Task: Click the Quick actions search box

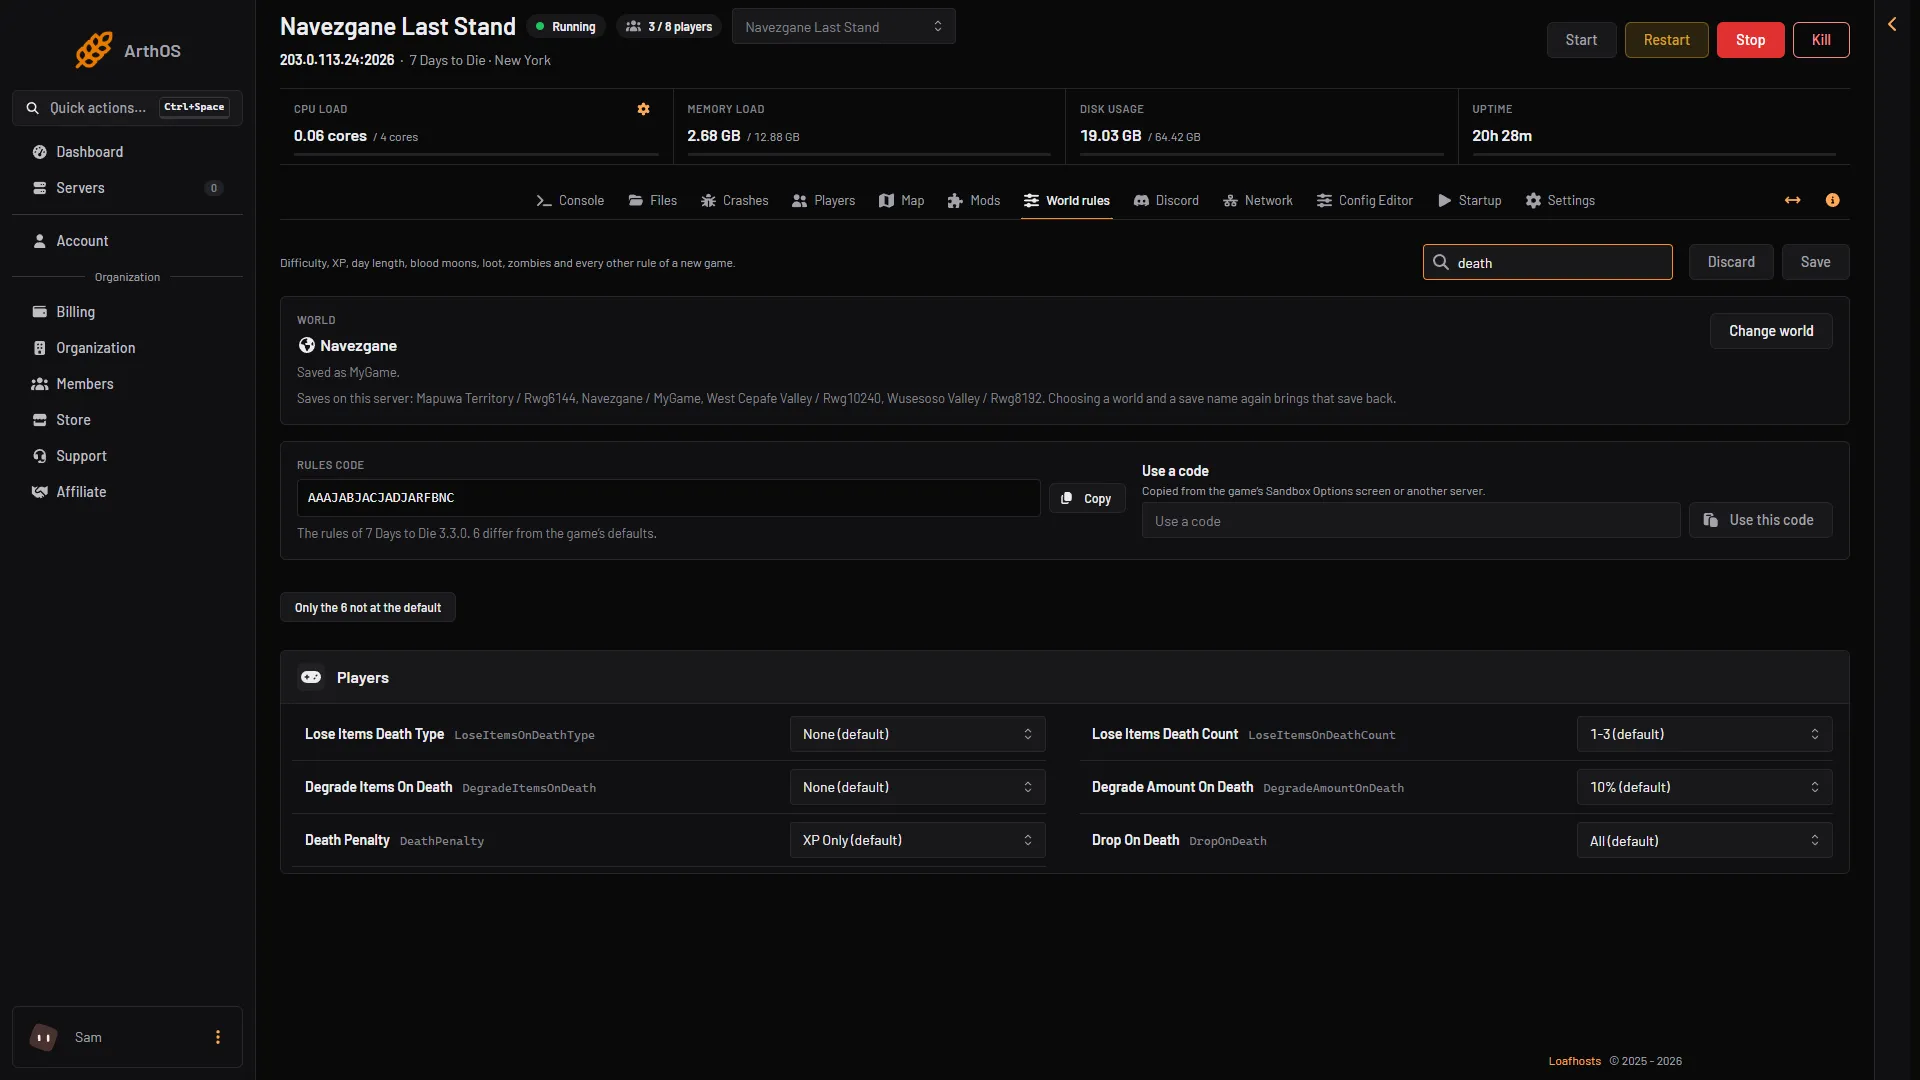Action: point(127,107)
